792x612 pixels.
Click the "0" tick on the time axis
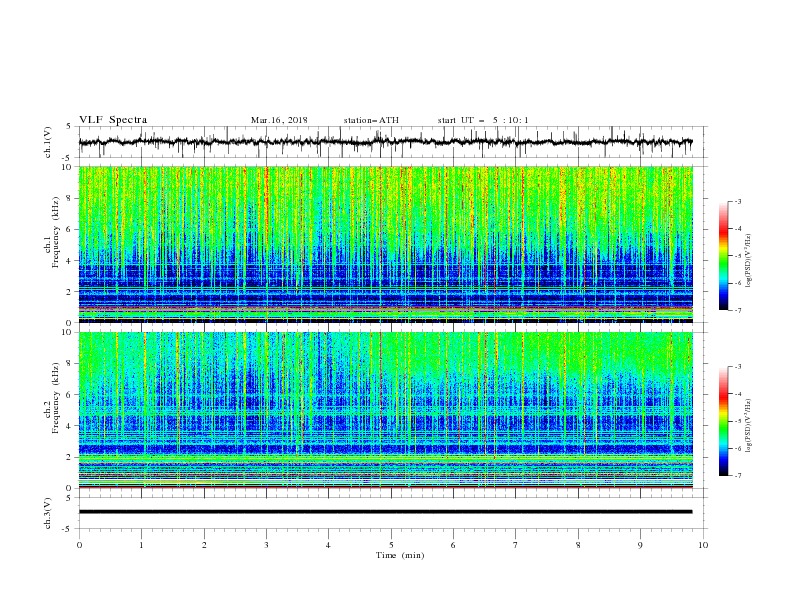79,545
